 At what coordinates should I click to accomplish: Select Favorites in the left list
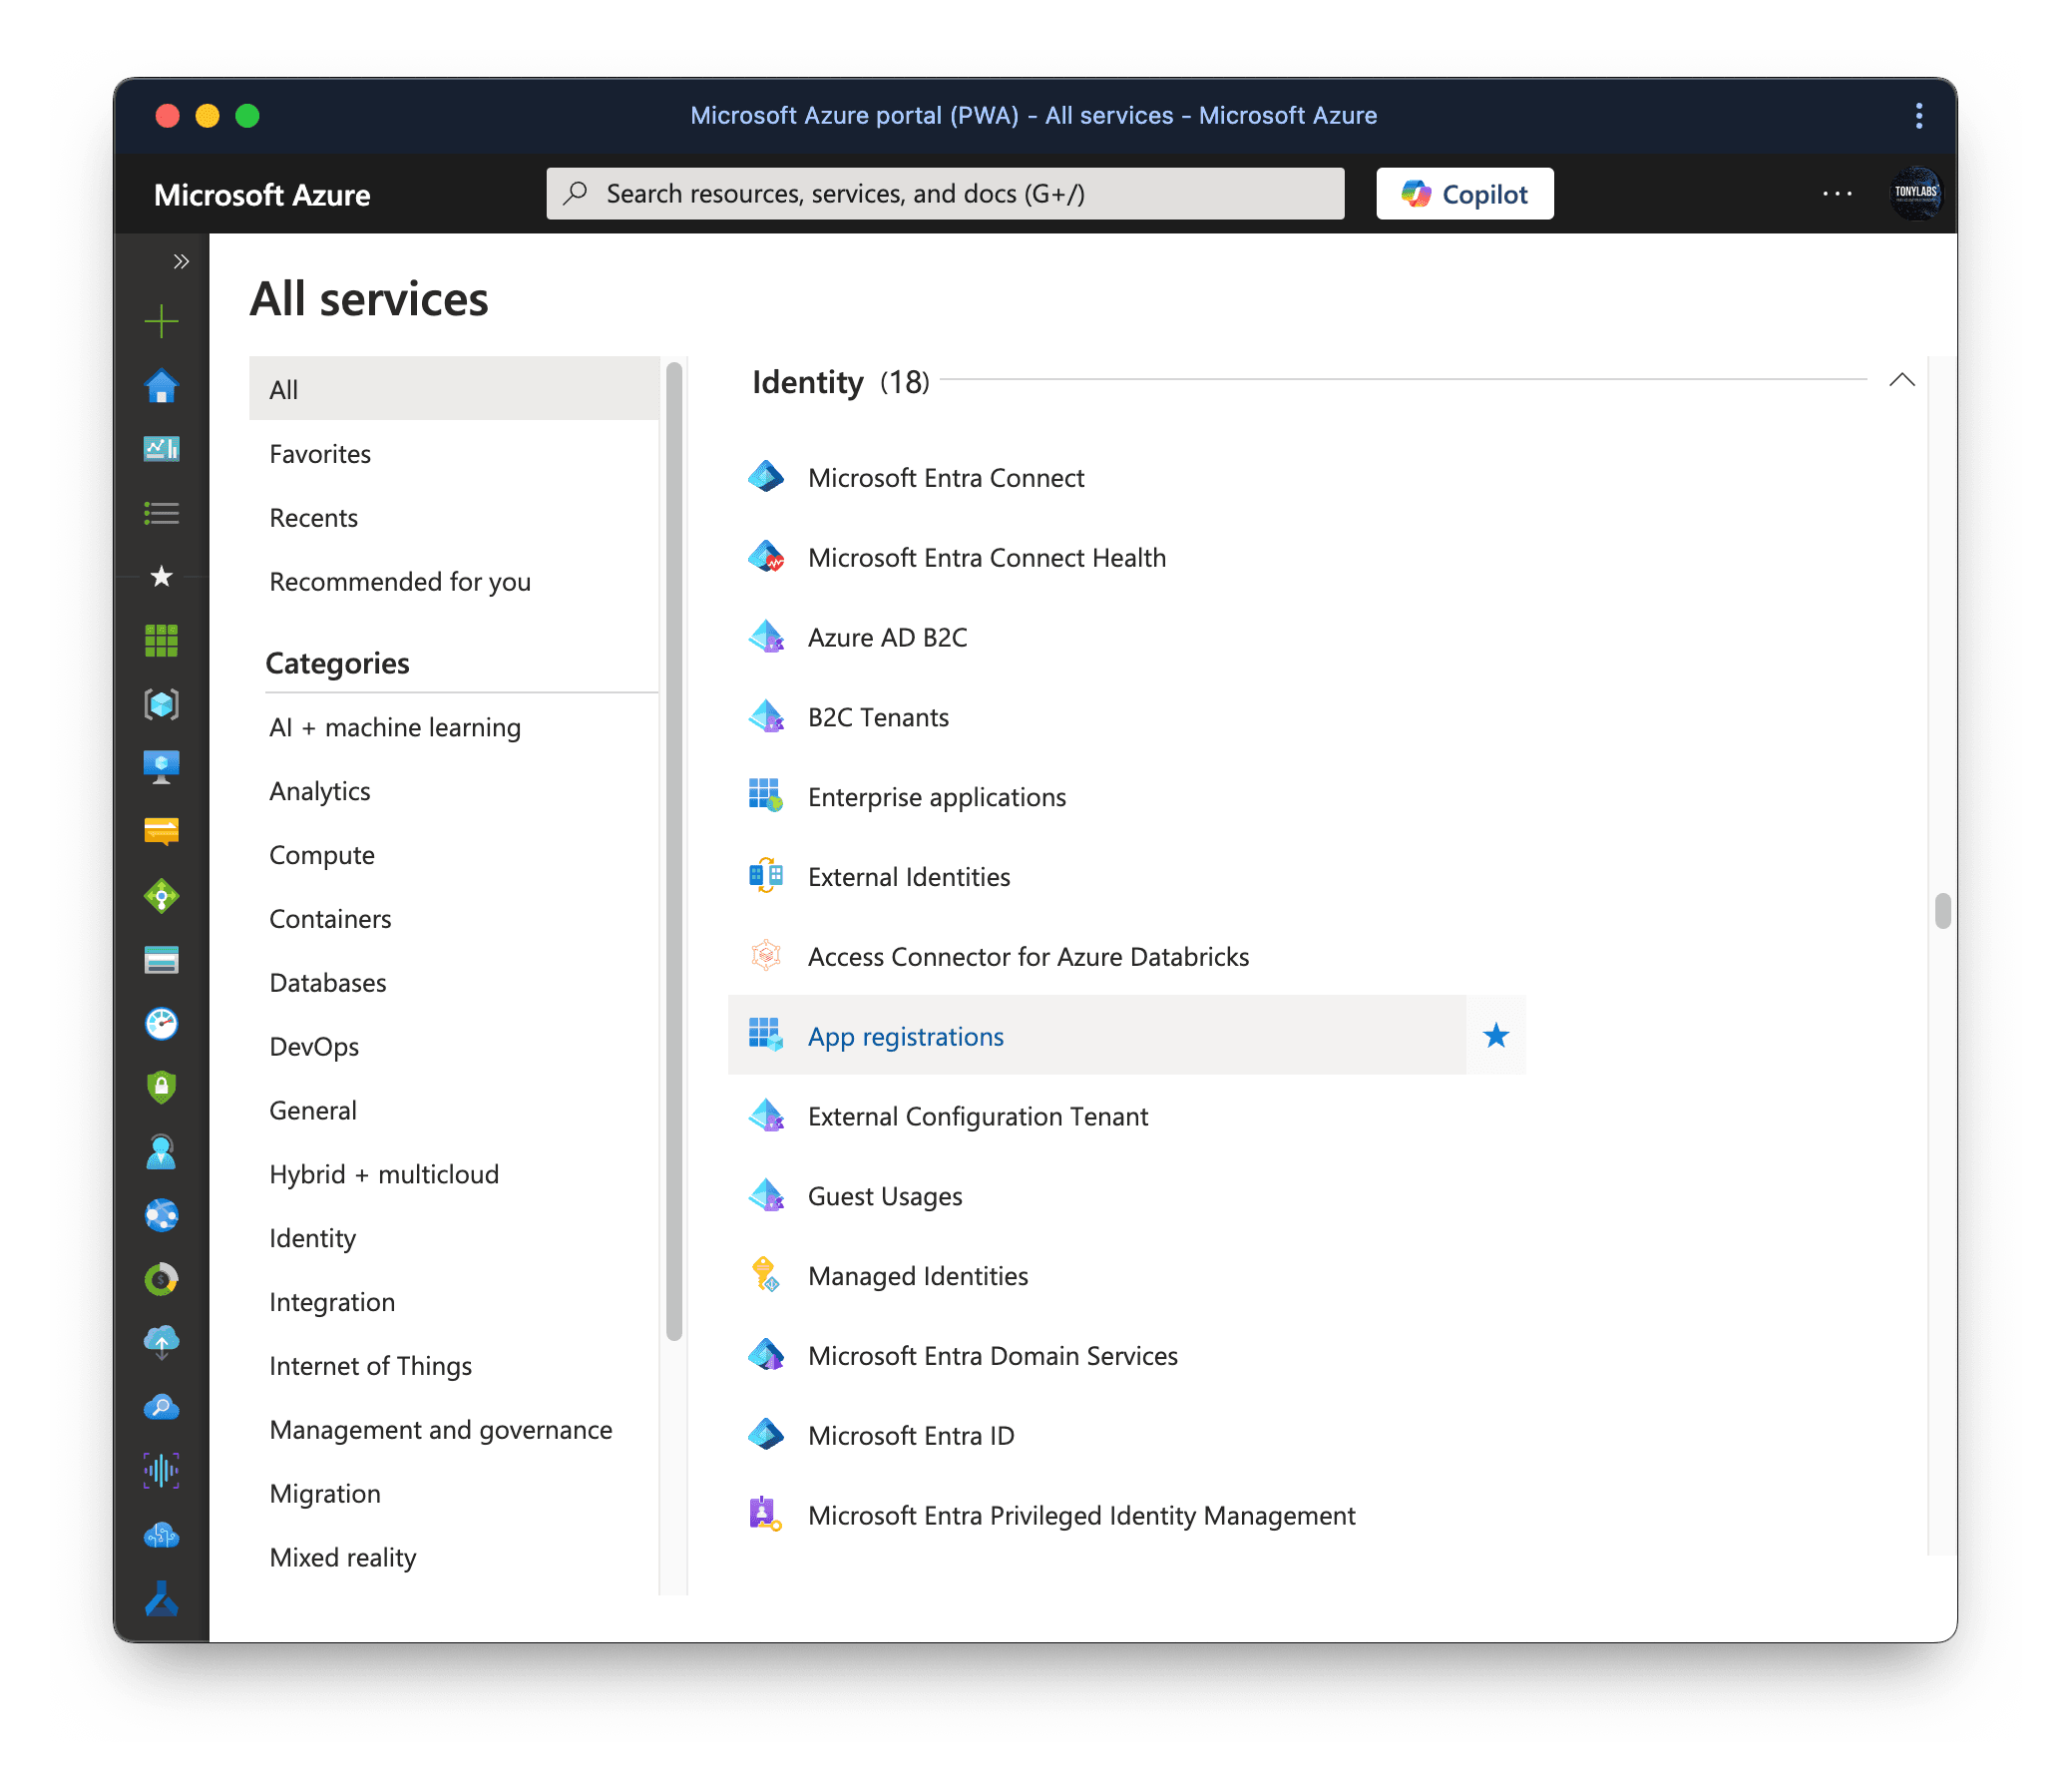[454, 454]
